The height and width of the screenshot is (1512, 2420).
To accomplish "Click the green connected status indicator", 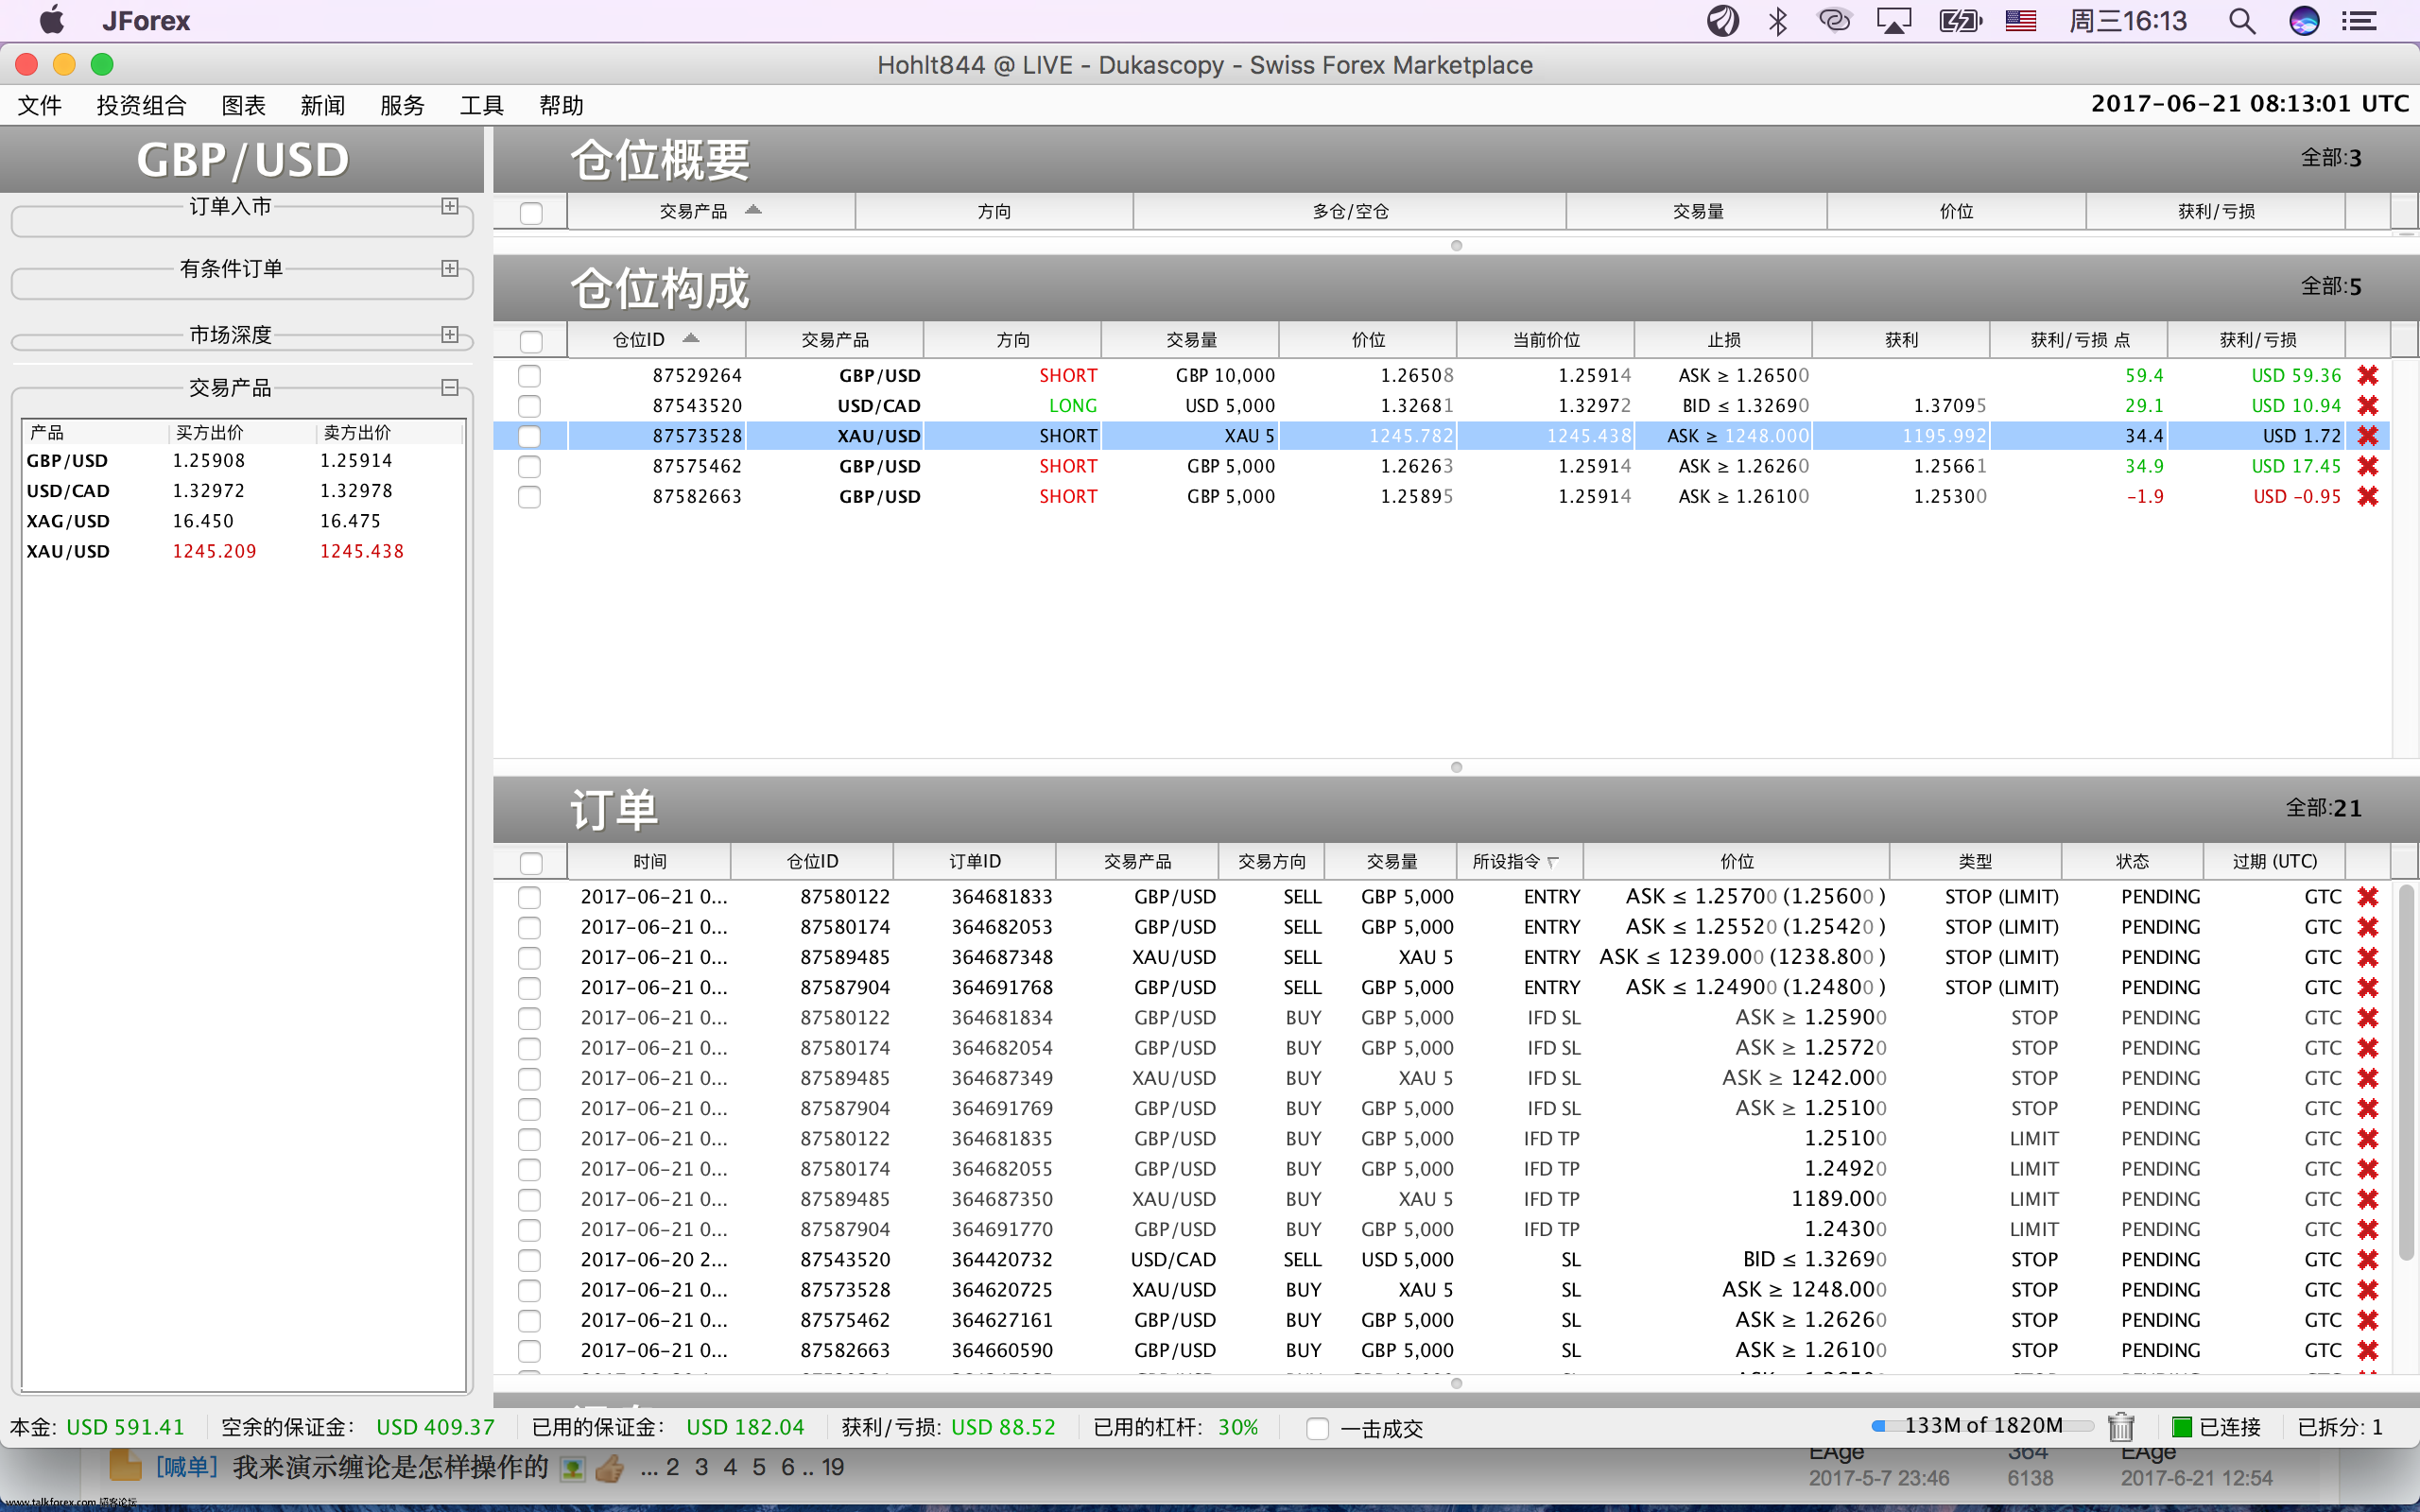I will click(x=2182, y=1427).
